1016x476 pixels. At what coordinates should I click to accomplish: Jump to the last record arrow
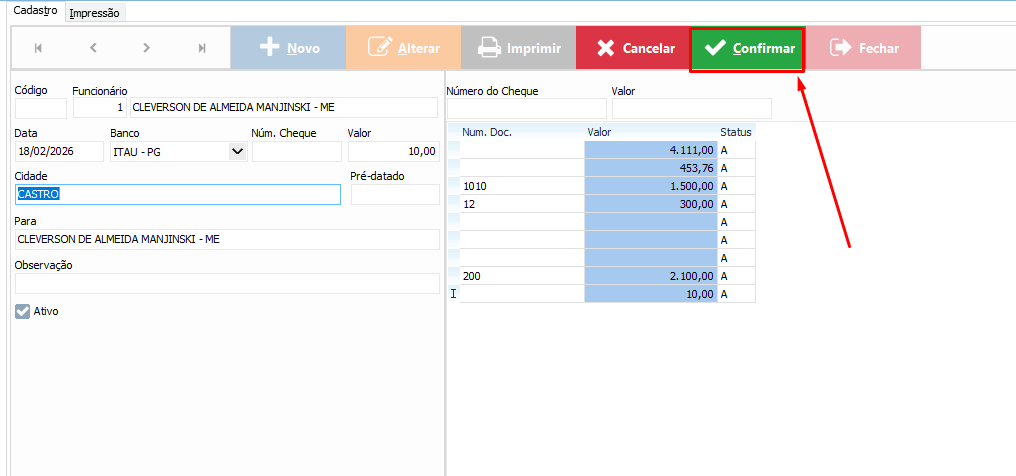pos(202,48)
